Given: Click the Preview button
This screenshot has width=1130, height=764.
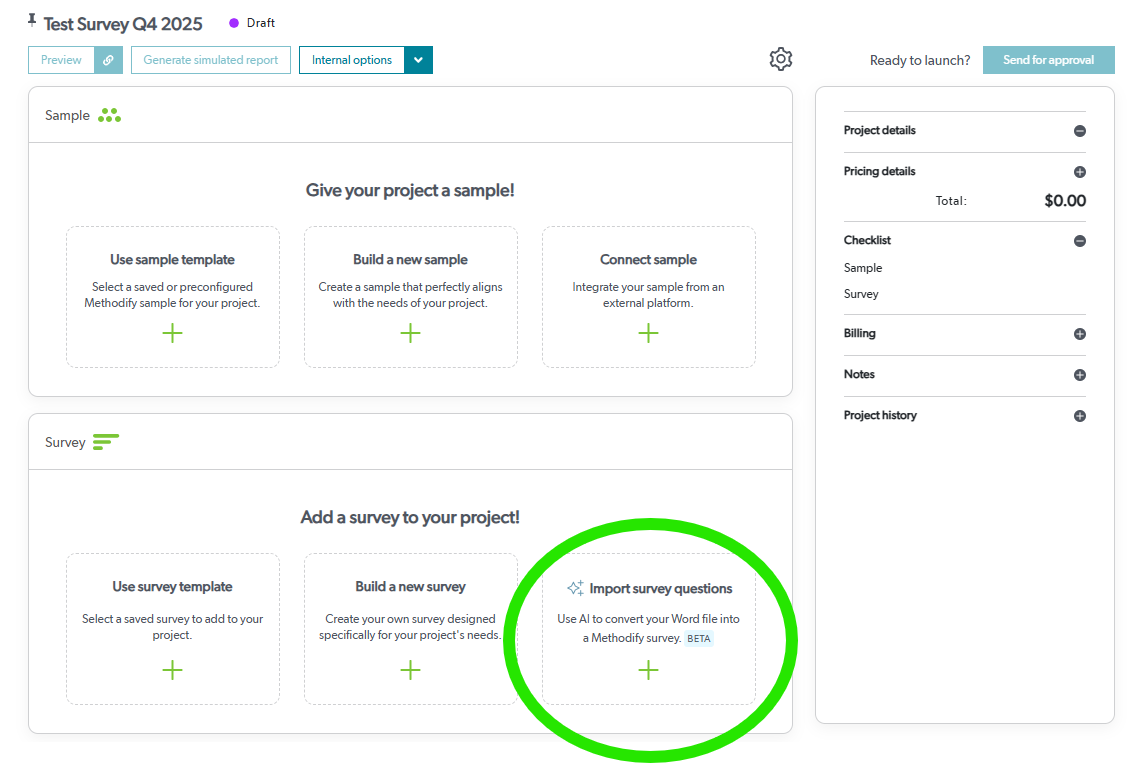Looking at the screenshot, I should [x=61, y=60].
